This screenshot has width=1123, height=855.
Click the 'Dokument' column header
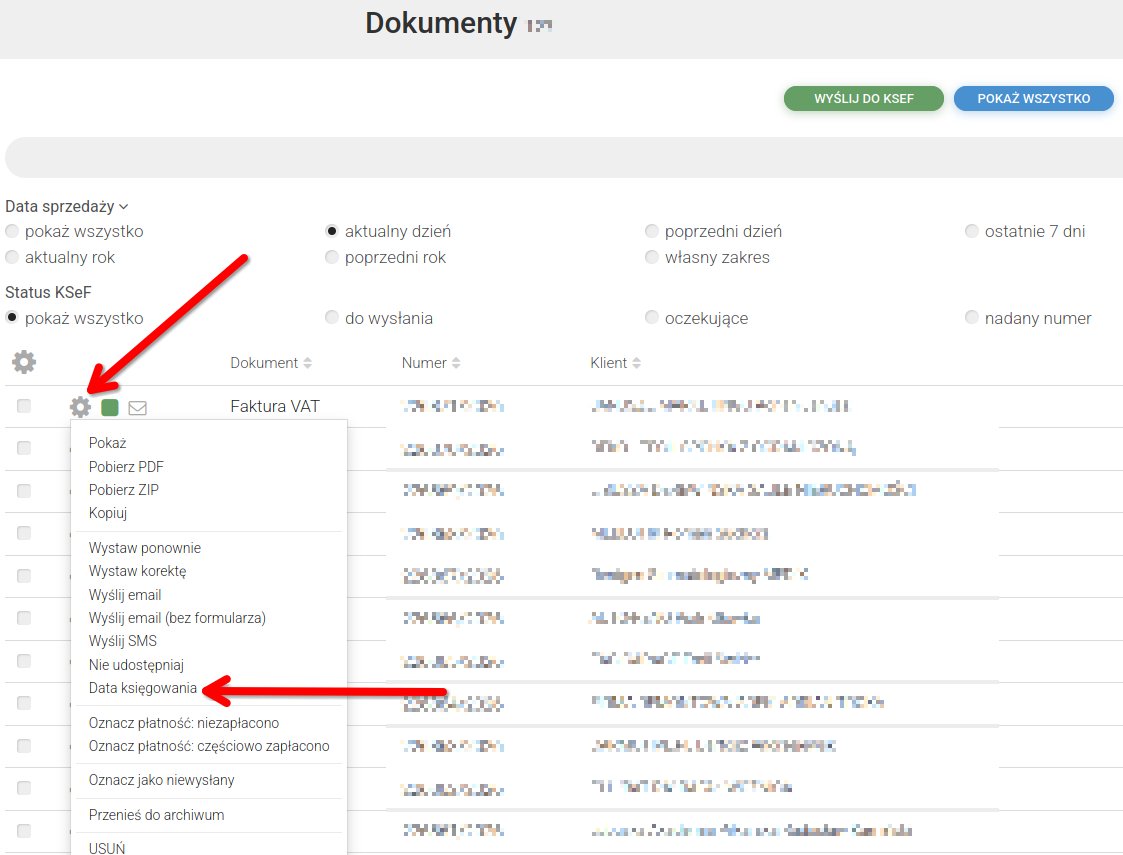click(x=264, y=363)
